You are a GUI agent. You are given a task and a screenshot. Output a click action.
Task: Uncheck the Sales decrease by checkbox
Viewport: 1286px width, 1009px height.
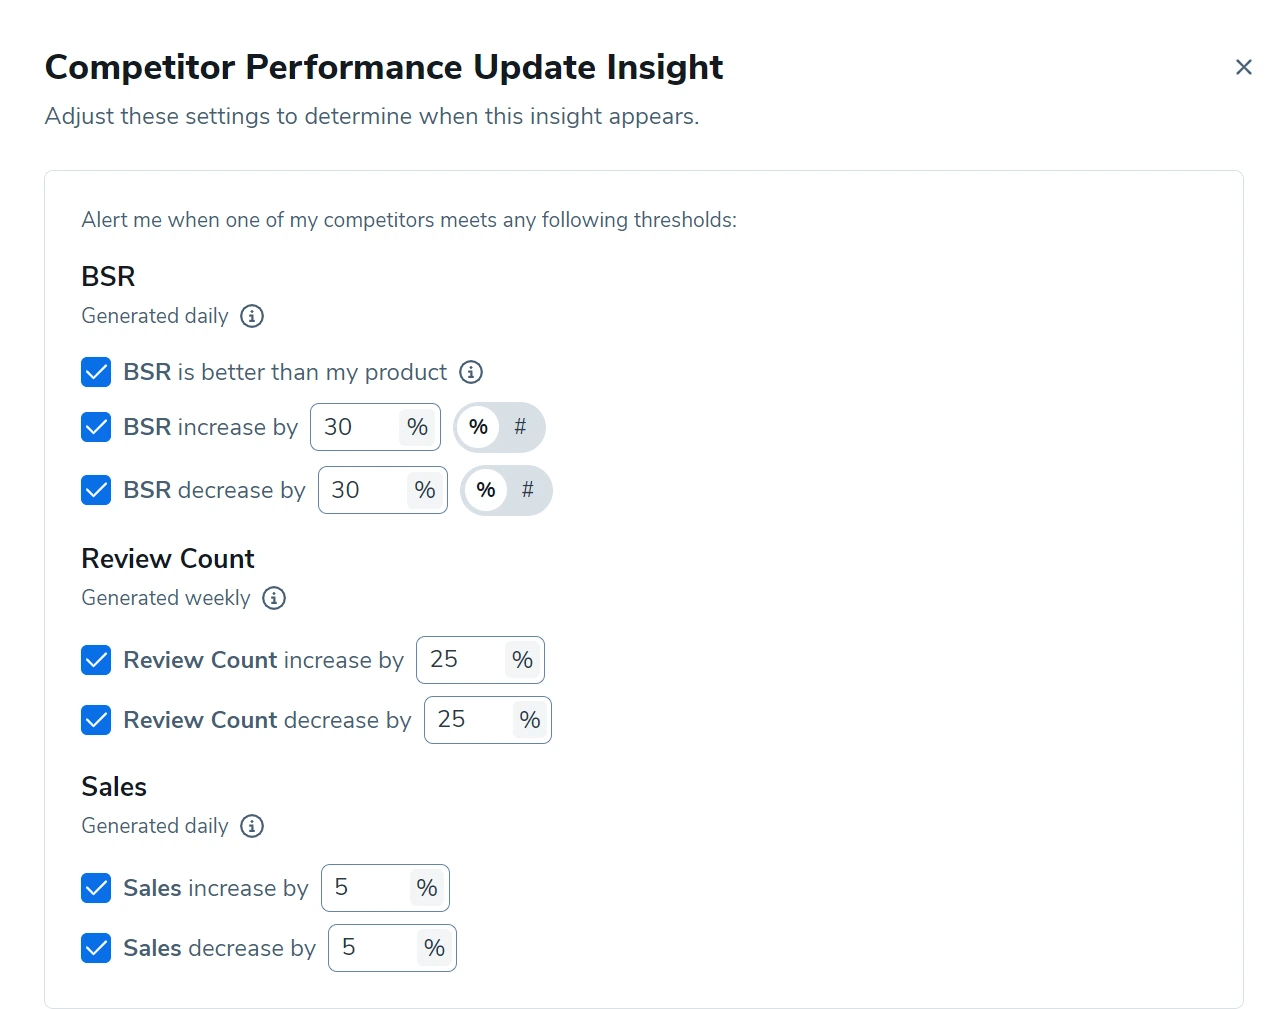tap(96, 948)
